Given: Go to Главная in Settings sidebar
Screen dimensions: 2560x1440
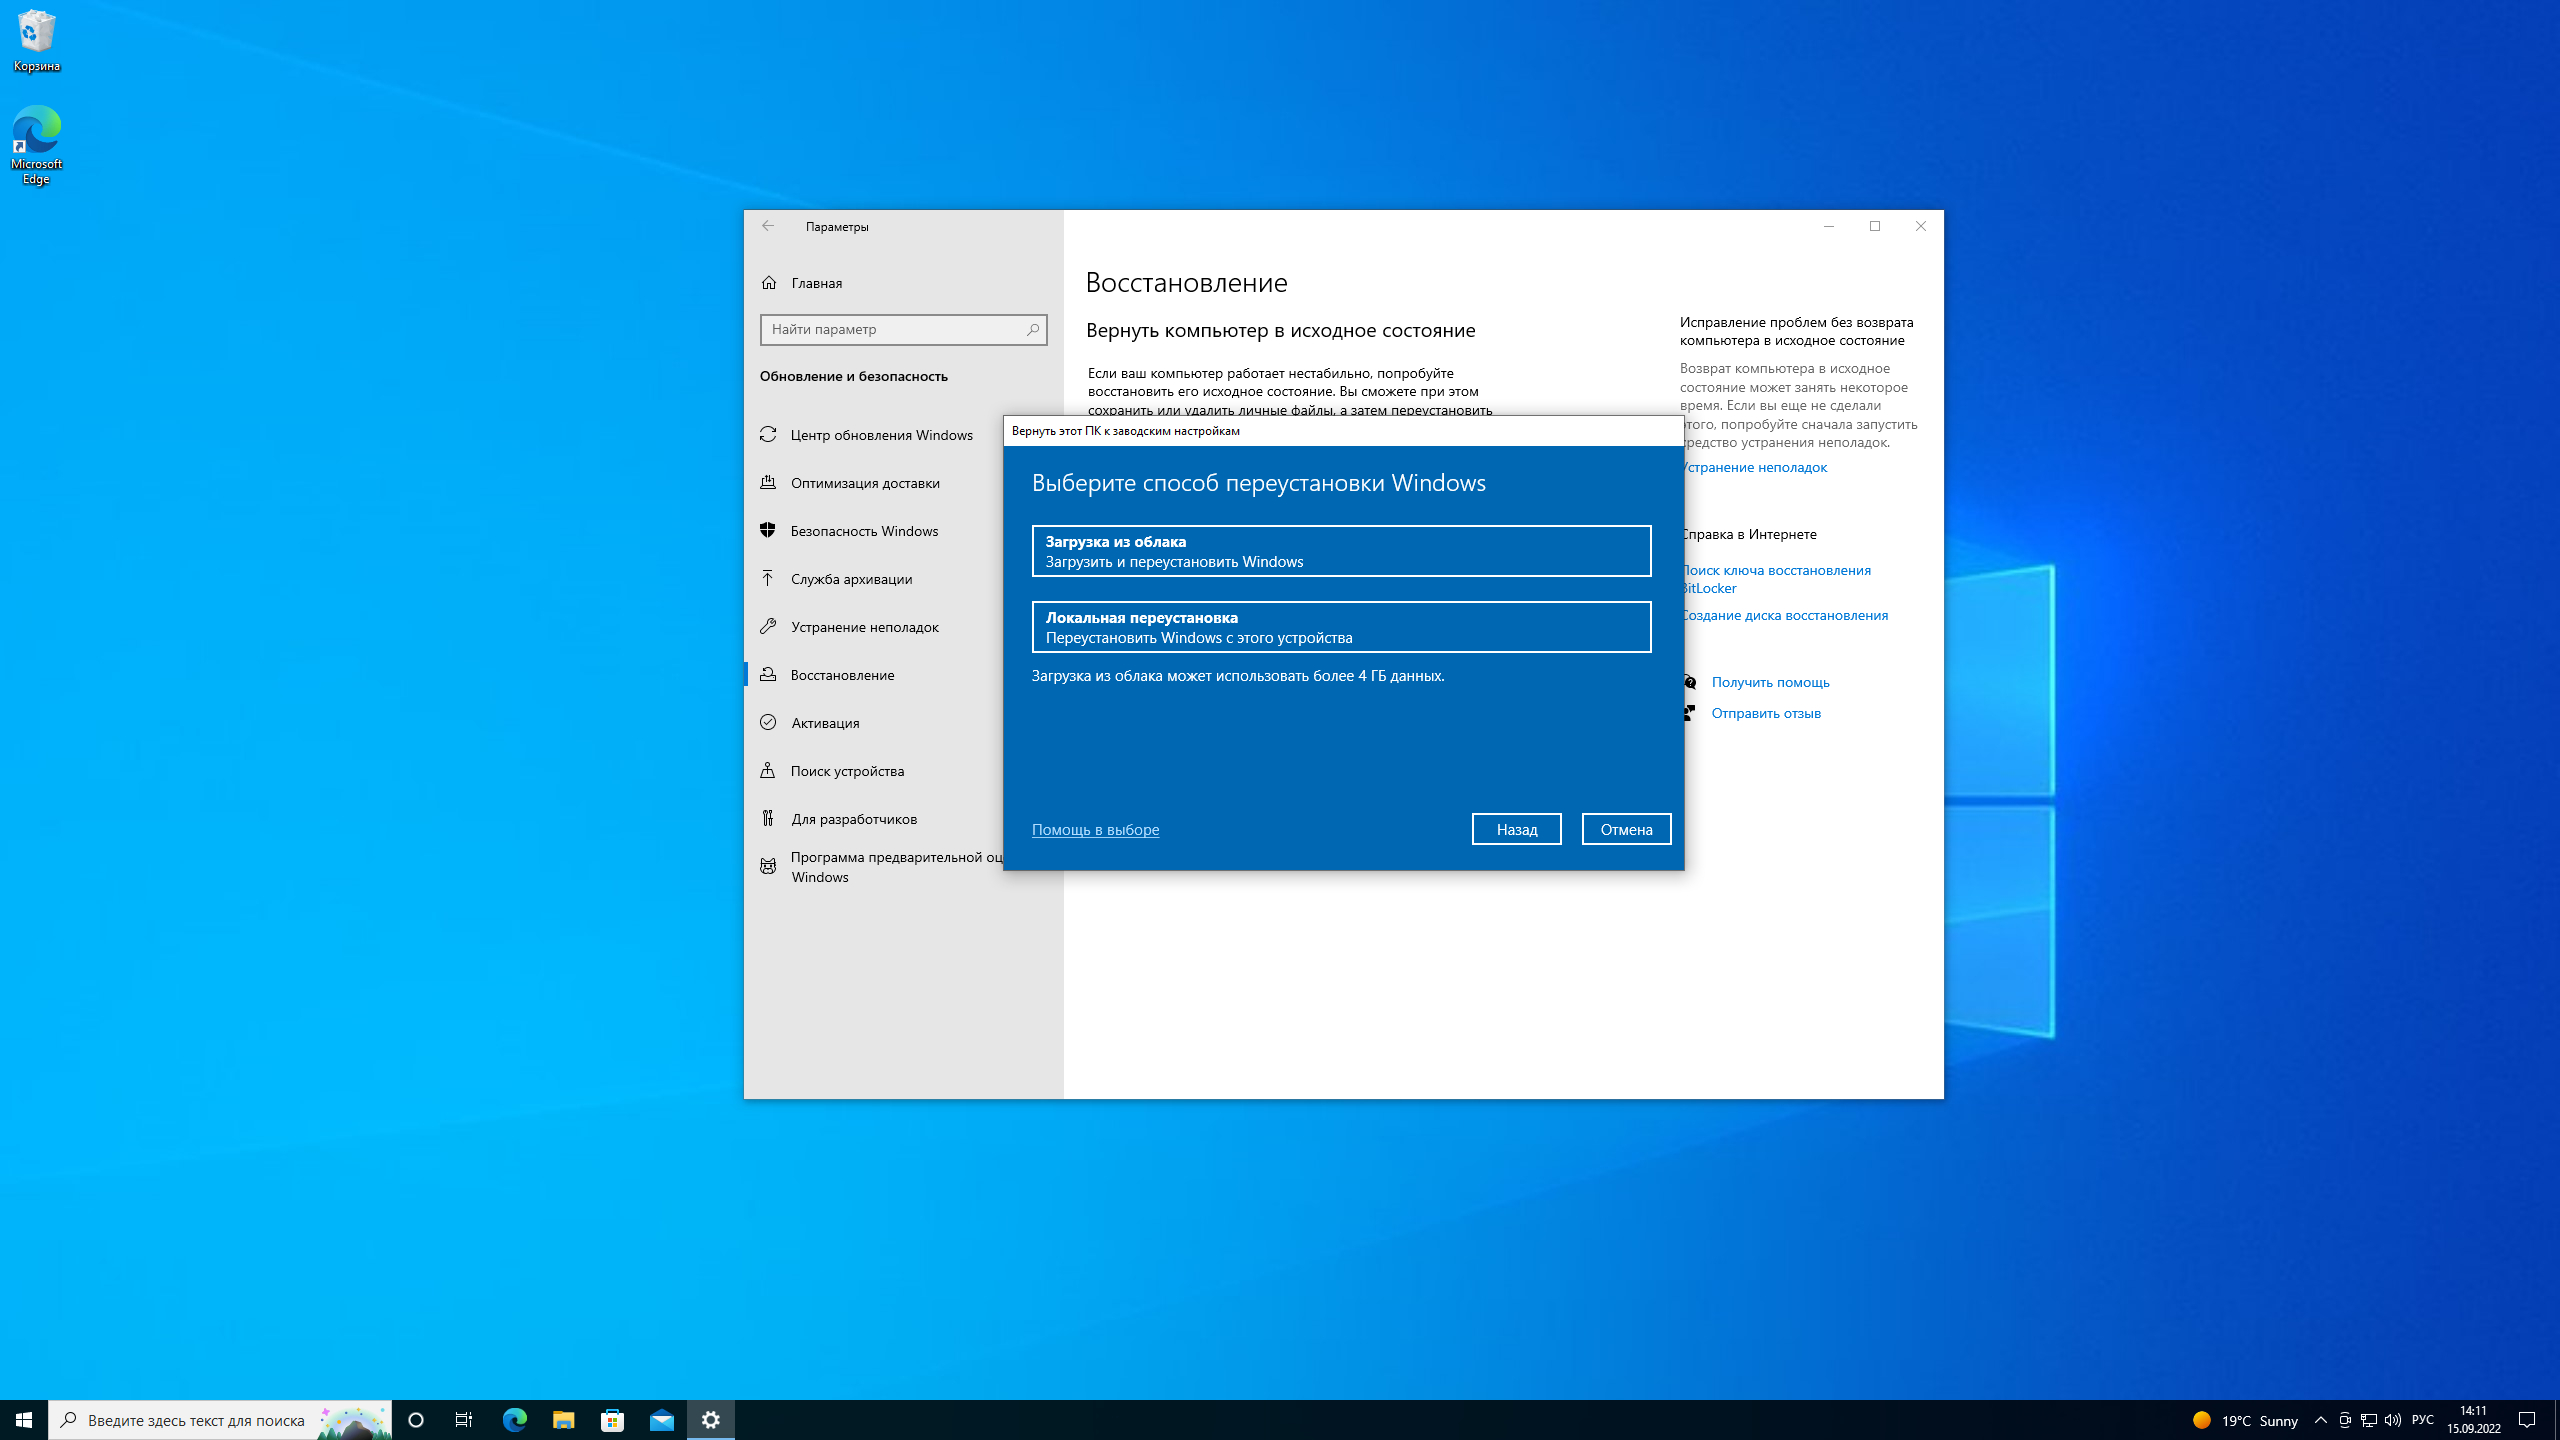Looking at the screenshot, I should tap(815, 283).
